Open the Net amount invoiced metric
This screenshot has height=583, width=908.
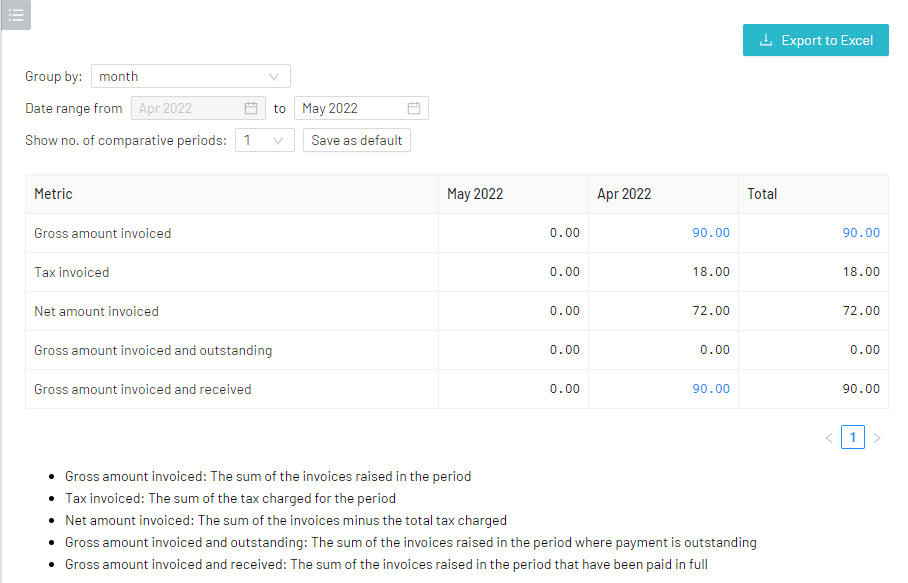pyautogui.click(x=96, y=310)
